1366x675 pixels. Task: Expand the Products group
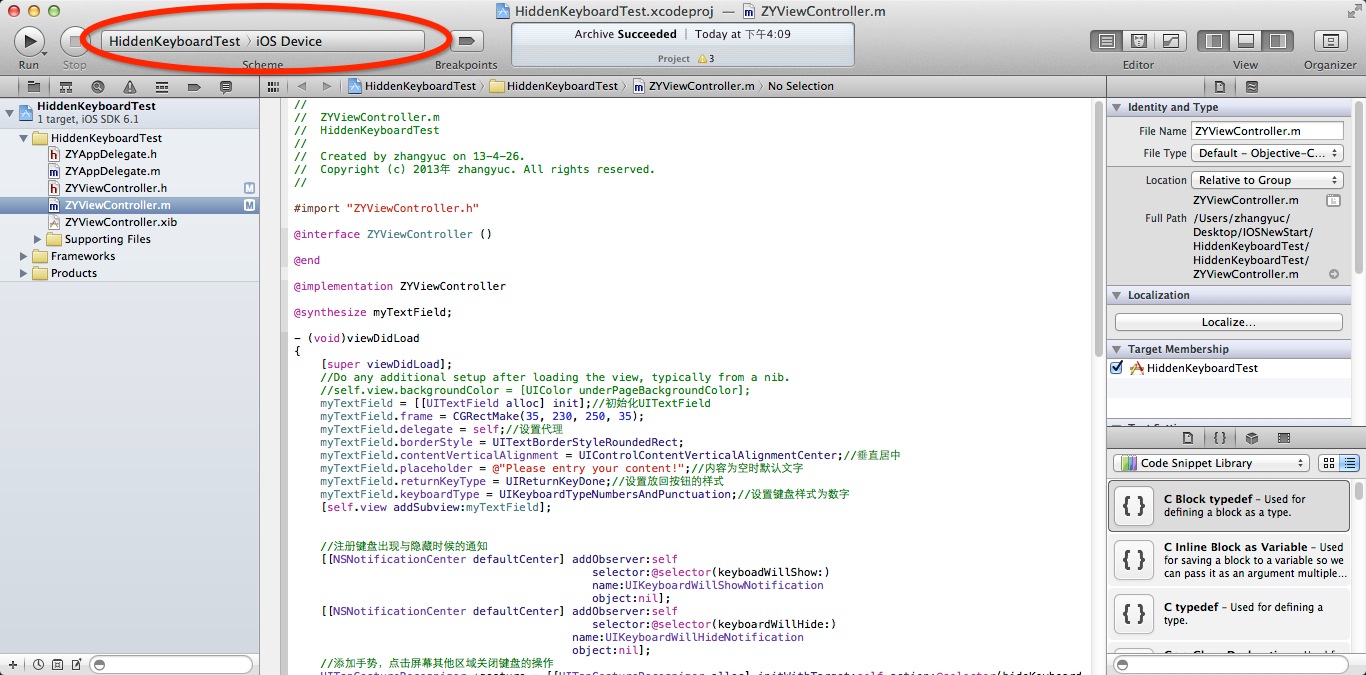coord(24,273)
